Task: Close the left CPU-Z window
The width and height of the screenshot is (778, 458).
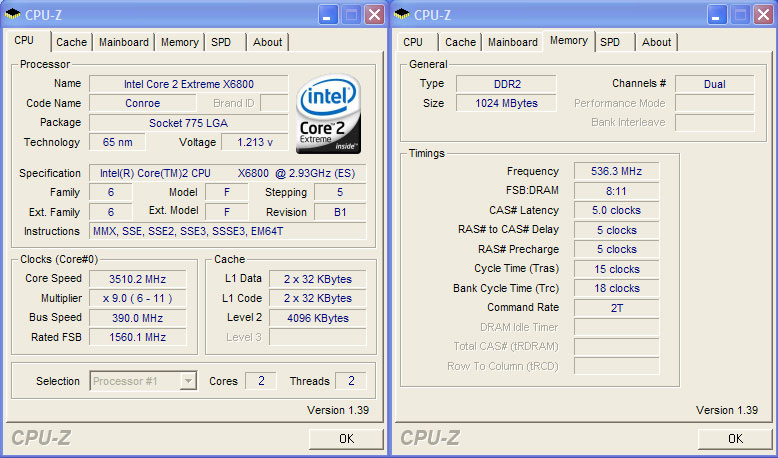Action: point(375,15)
